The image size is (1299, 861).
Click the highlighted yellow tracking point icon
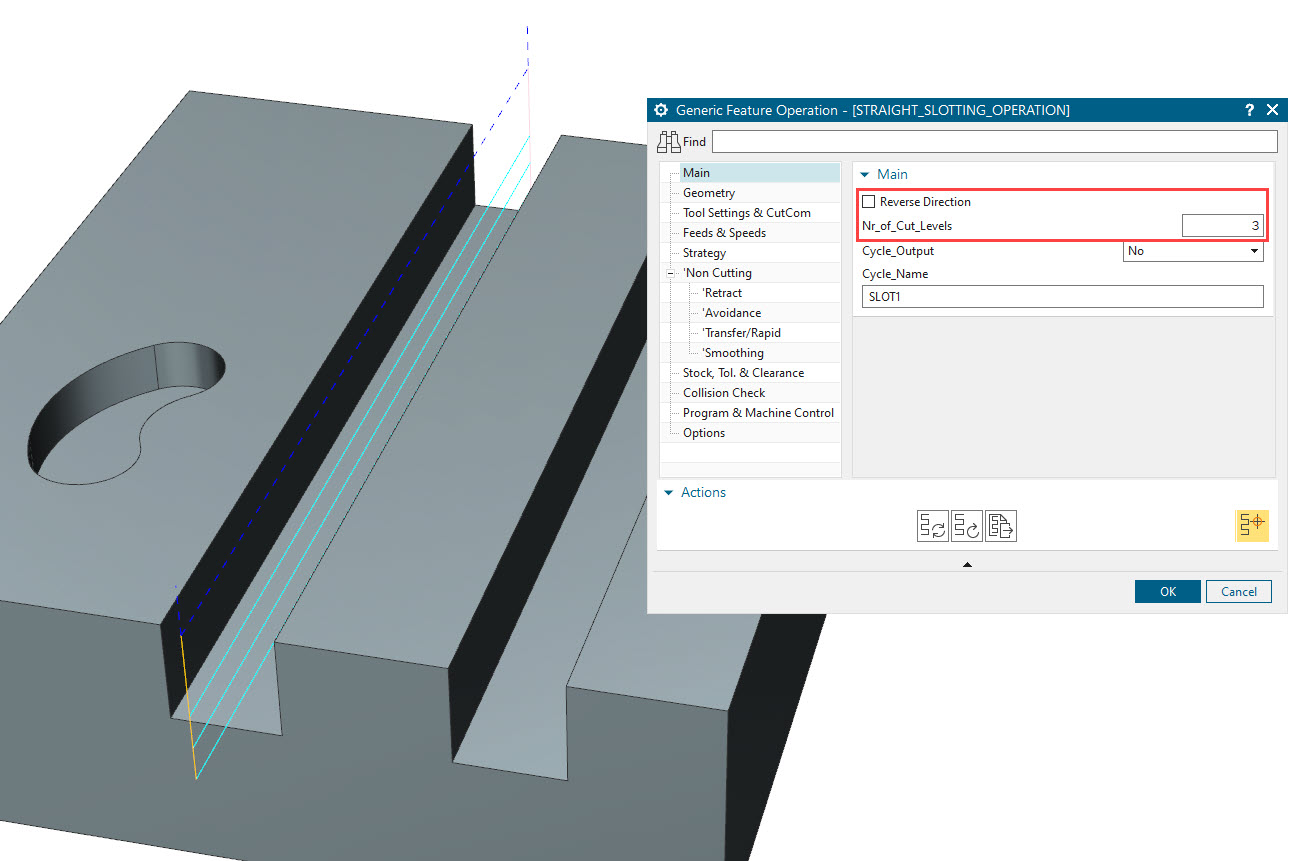point(1252,524)
